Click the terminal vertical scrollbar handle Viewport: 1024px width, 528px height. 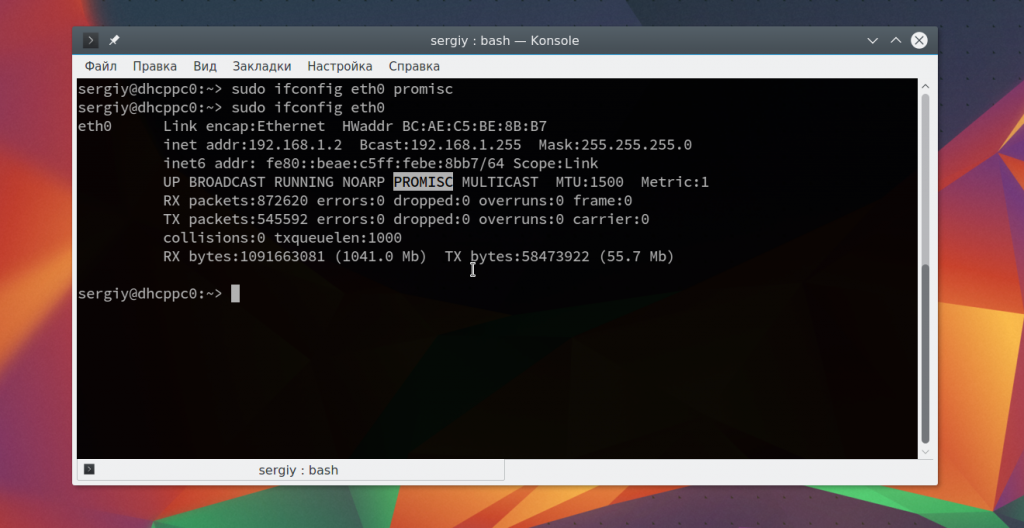pos(925,355)
